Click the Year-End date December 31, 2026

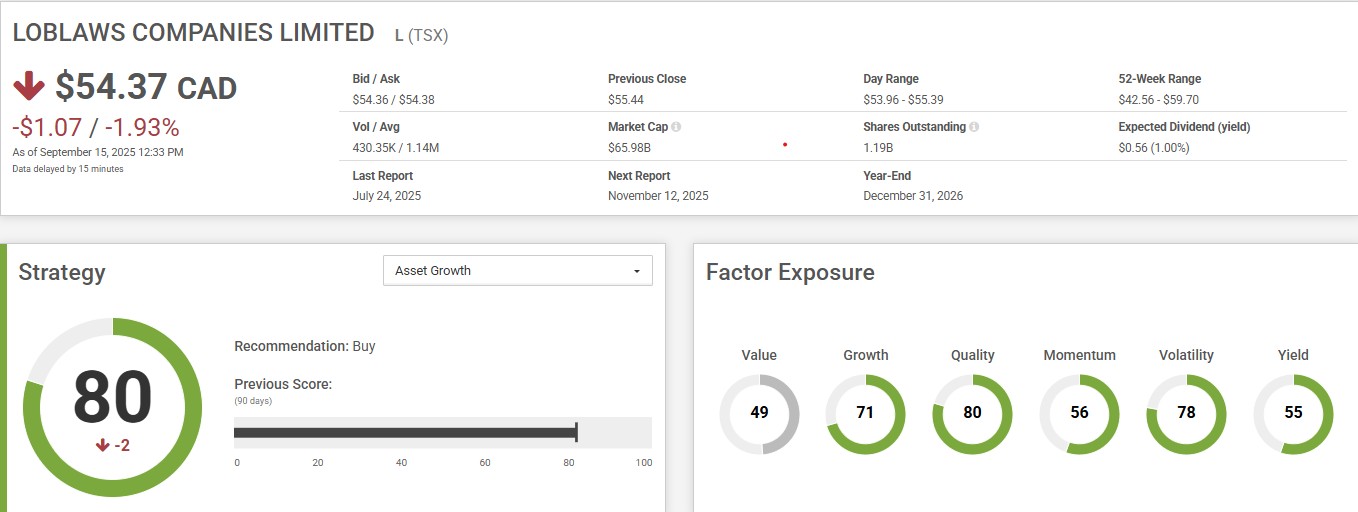(913, 196)
